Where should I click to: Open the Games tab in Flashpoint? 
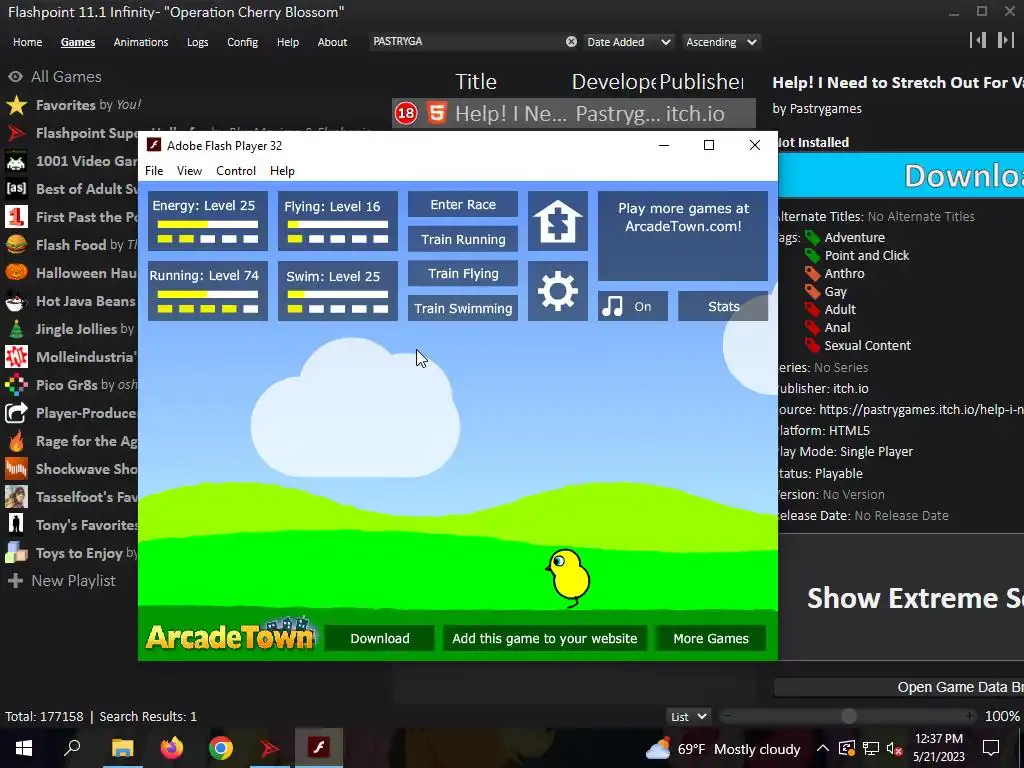pos(78,42)
